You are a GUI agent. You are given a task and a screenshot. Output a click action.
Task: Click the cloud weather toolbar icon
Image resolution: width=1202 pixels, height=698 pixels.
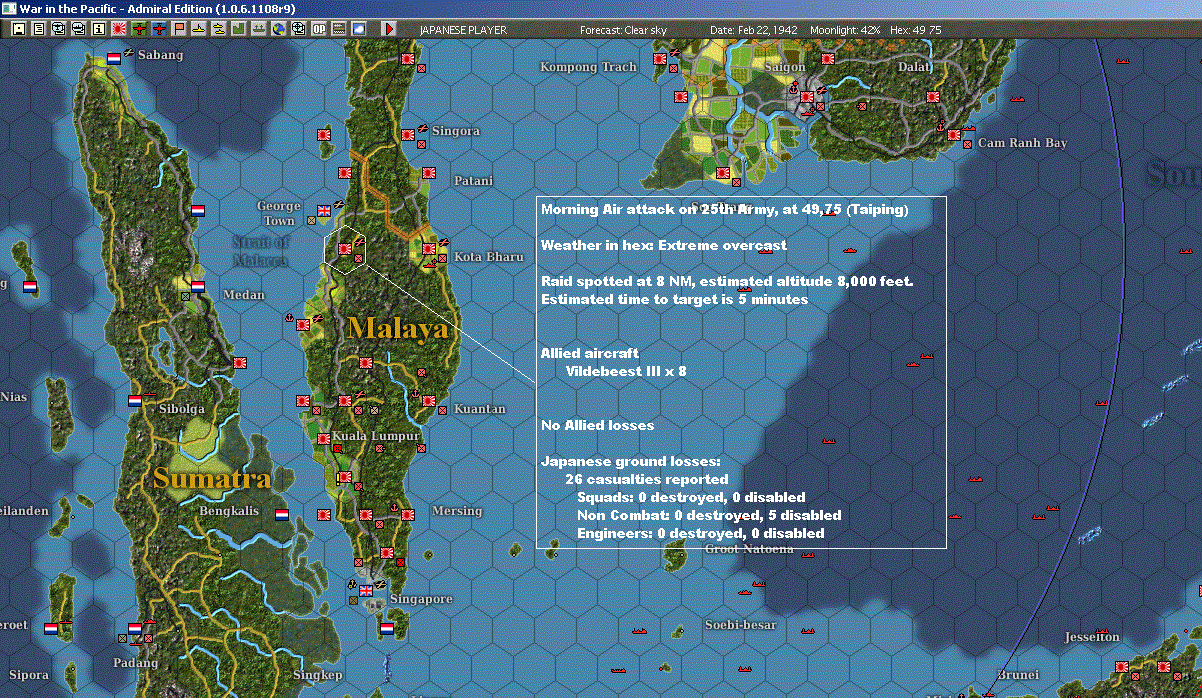(x=359, y=29)
